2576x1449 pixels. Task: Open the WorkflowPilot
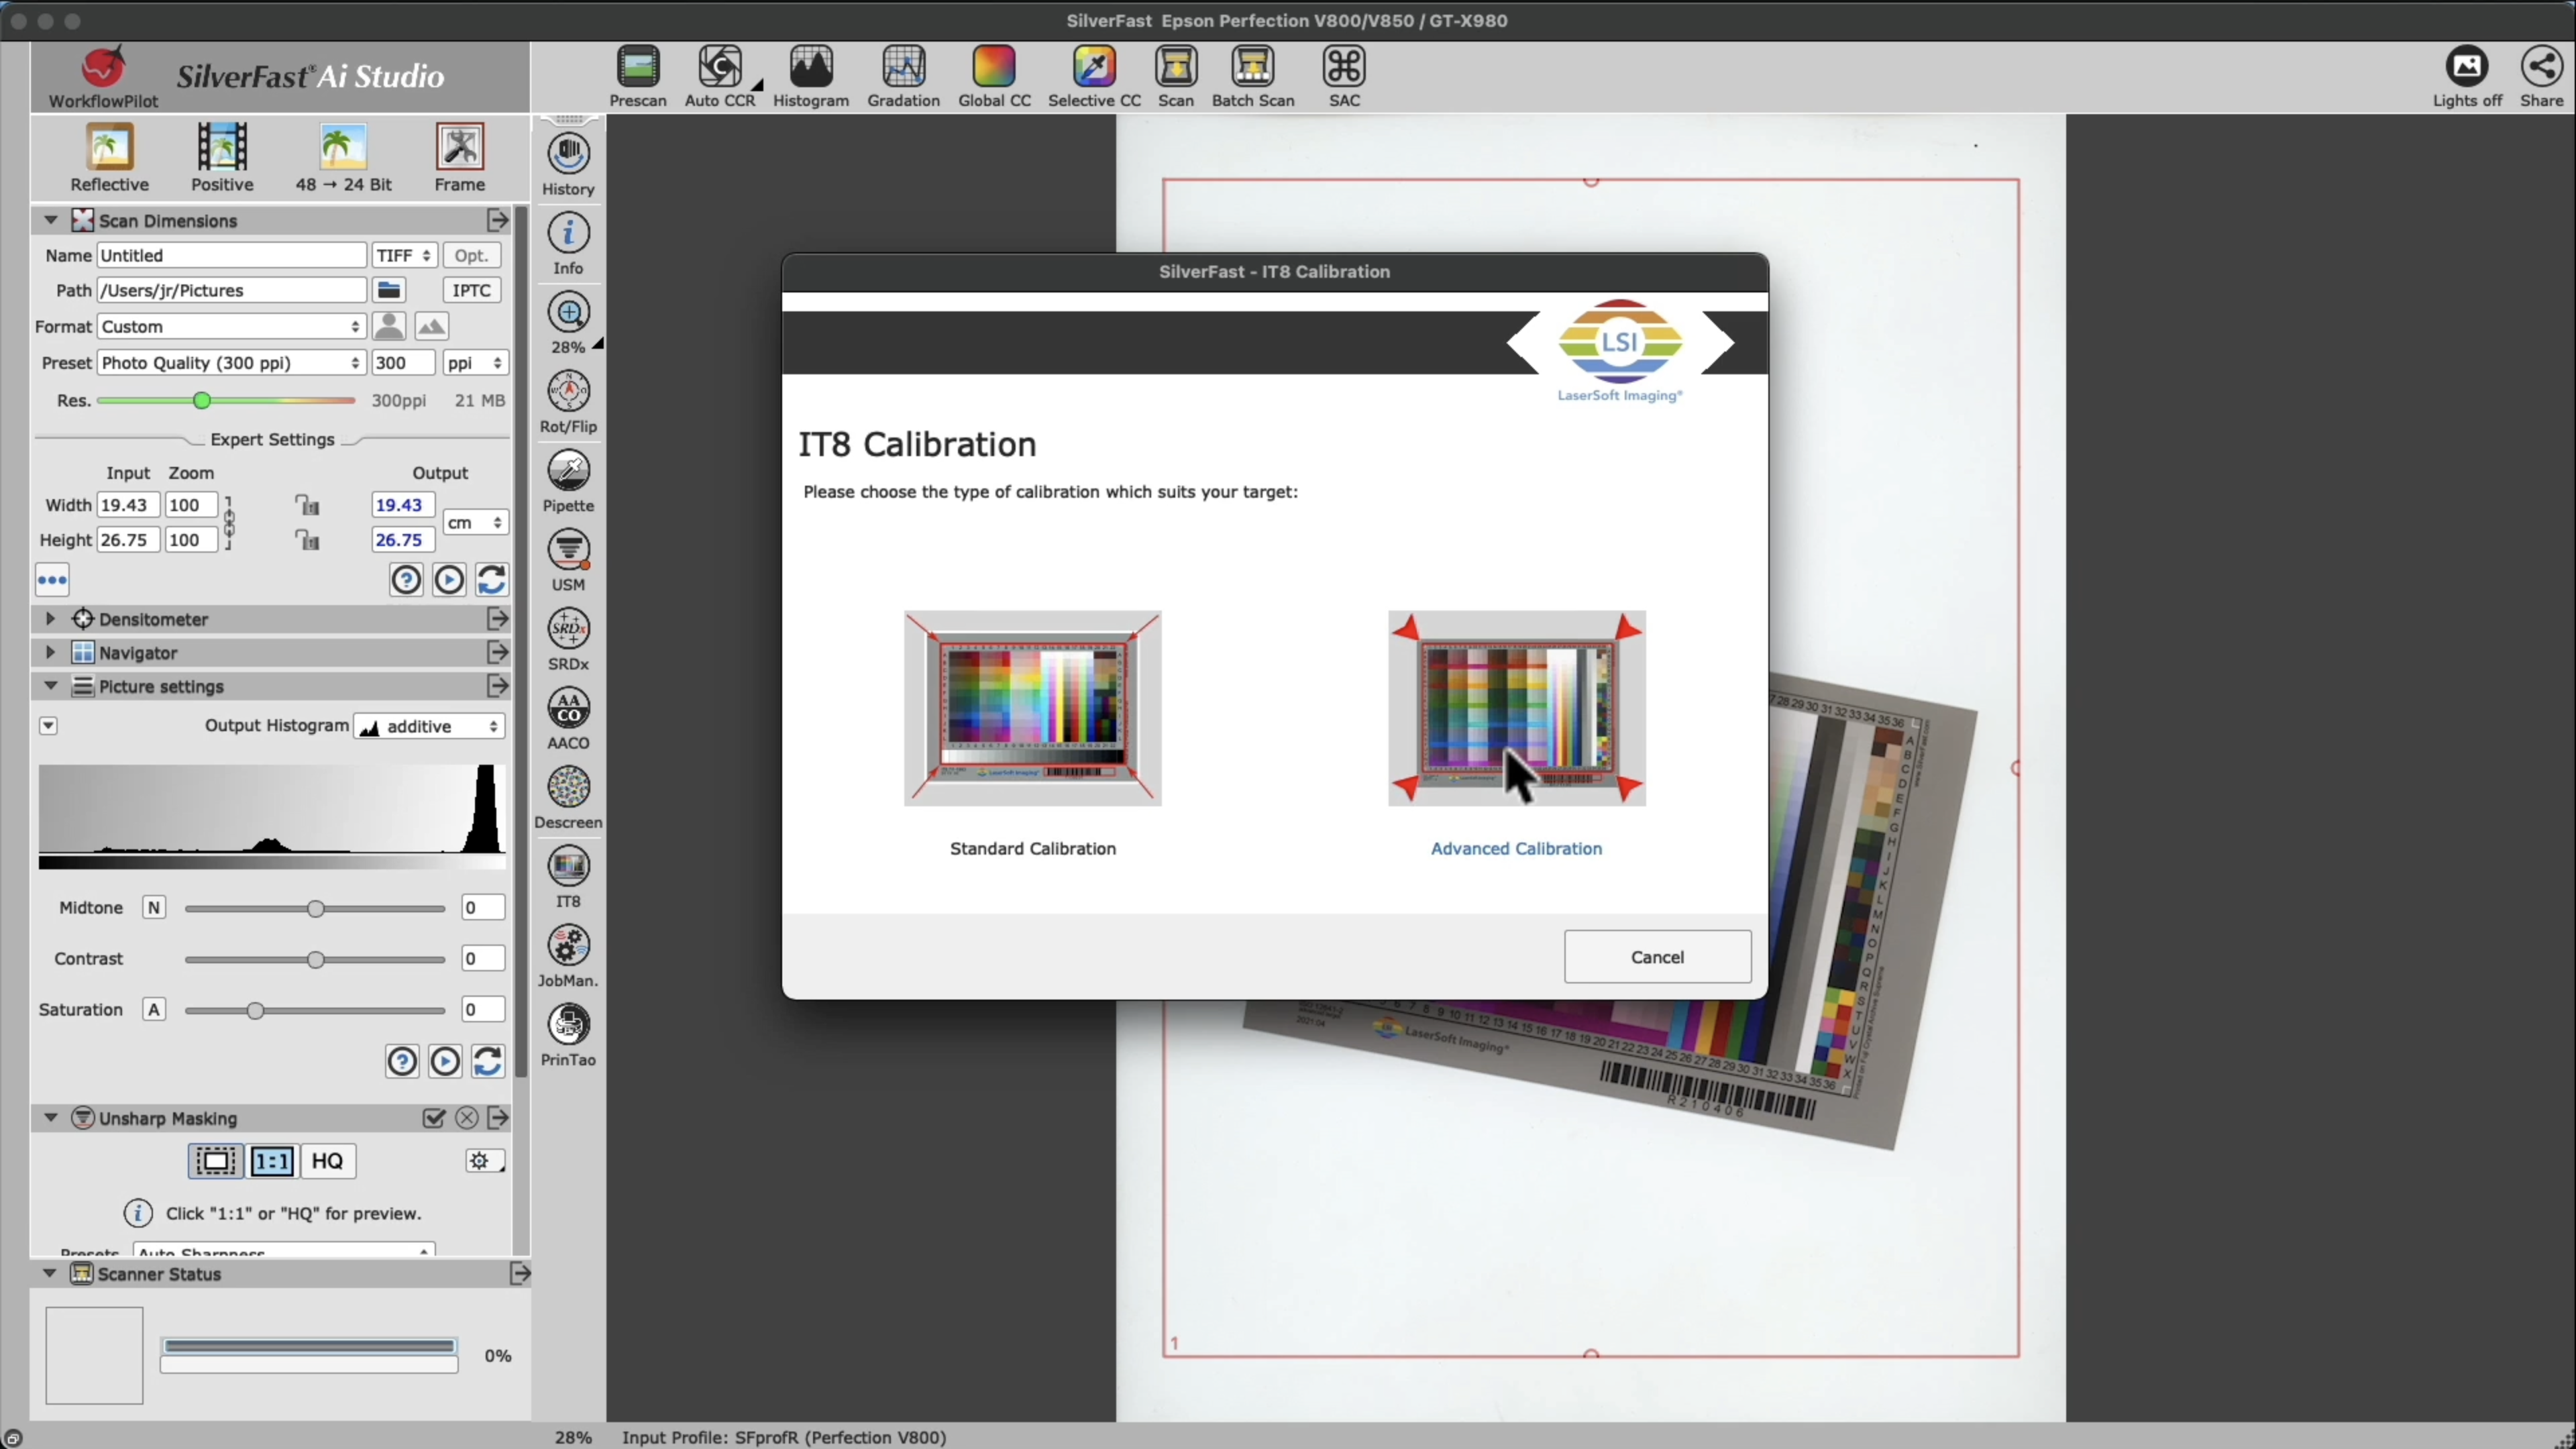point(103,77)
